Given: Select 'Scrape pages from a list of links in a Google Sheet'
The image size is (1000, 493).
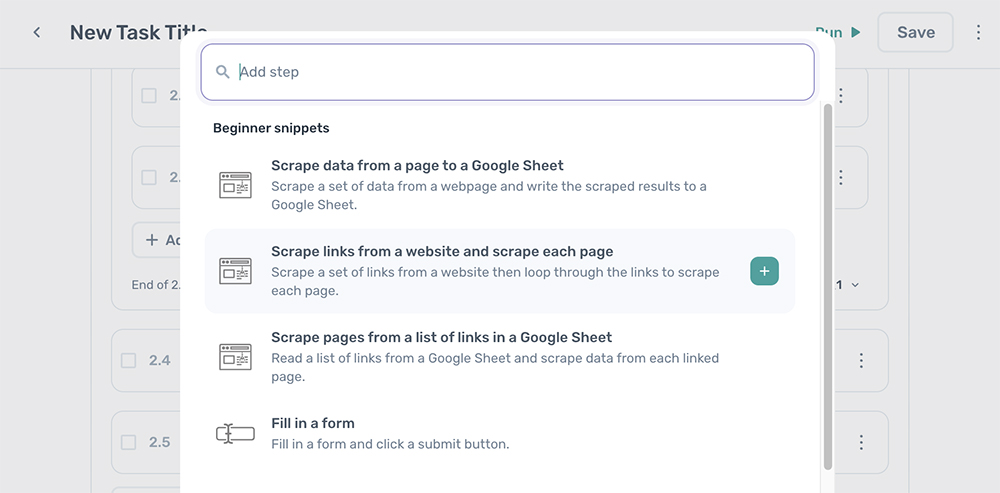Looking at the screenshot, I should pyautogui.click(x=500, y=357).
